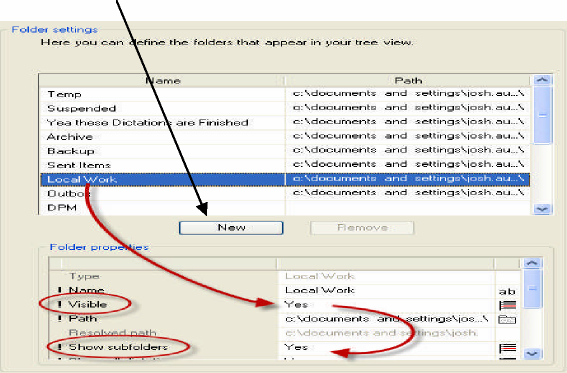This screenshot has height=373, width=567.
Task: Click the up arrow of folder list scrollbar
Action: [x=542, y=80]
